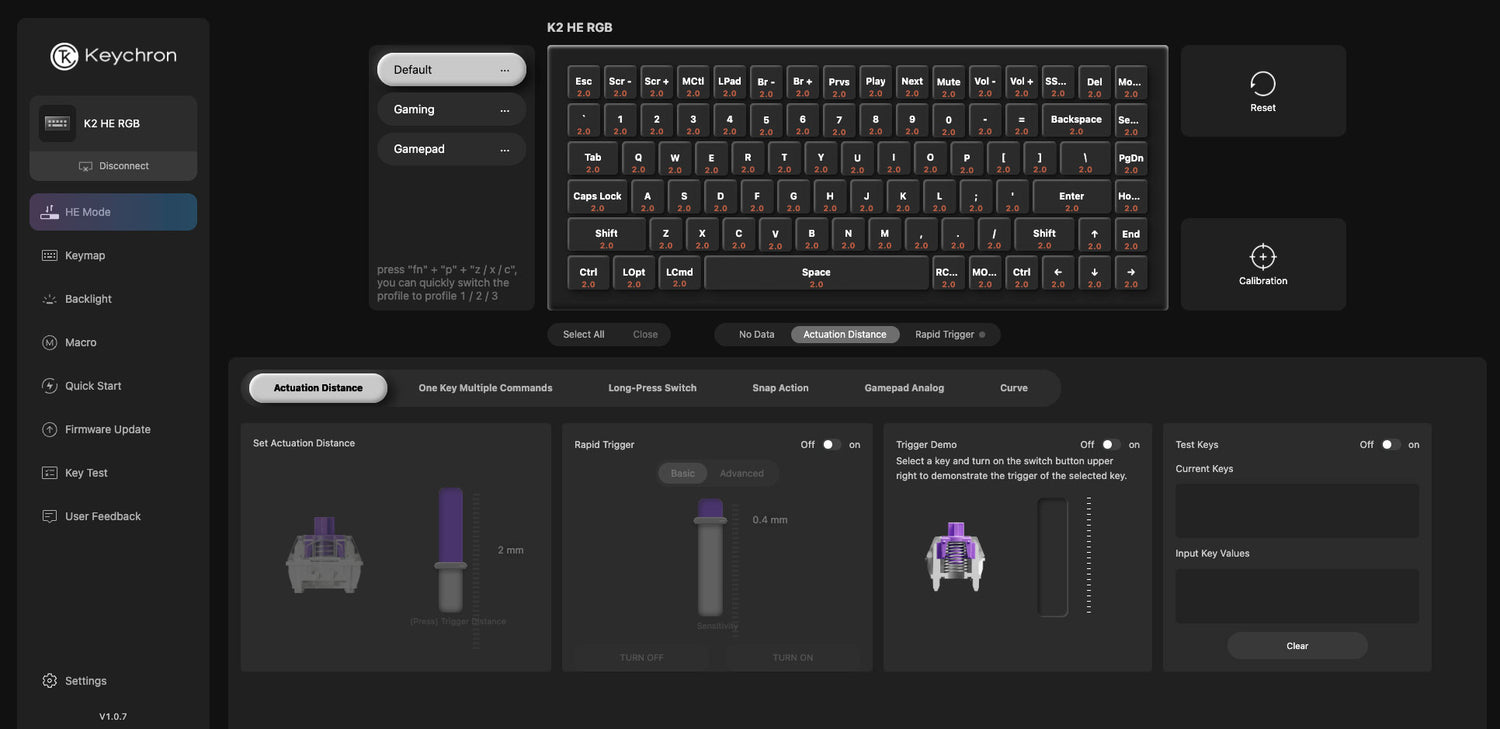The width and height of the screenshot is (1500, 729).
Task: Open User Feedback in the sidebar
Action: pos(102,517)
